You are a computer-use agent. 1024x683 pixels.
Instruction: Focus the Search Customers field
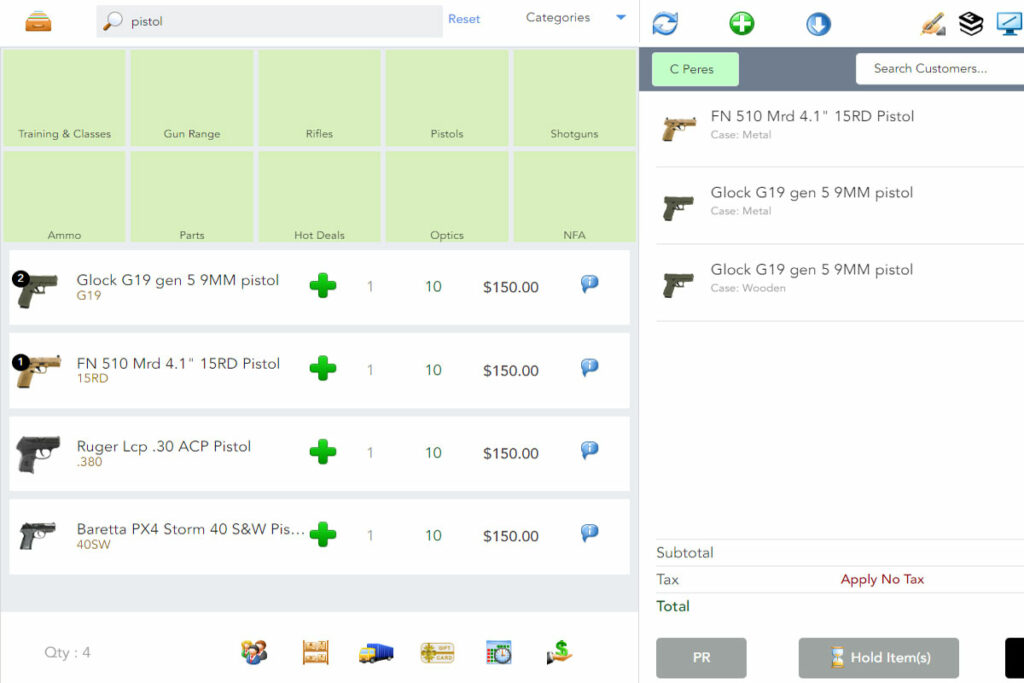pos(940,69)
